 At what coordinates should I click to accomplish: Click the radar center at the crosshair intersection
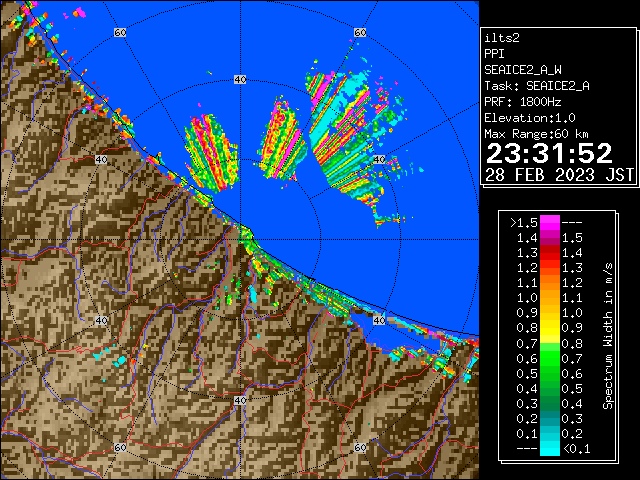[x=240, y=240]
